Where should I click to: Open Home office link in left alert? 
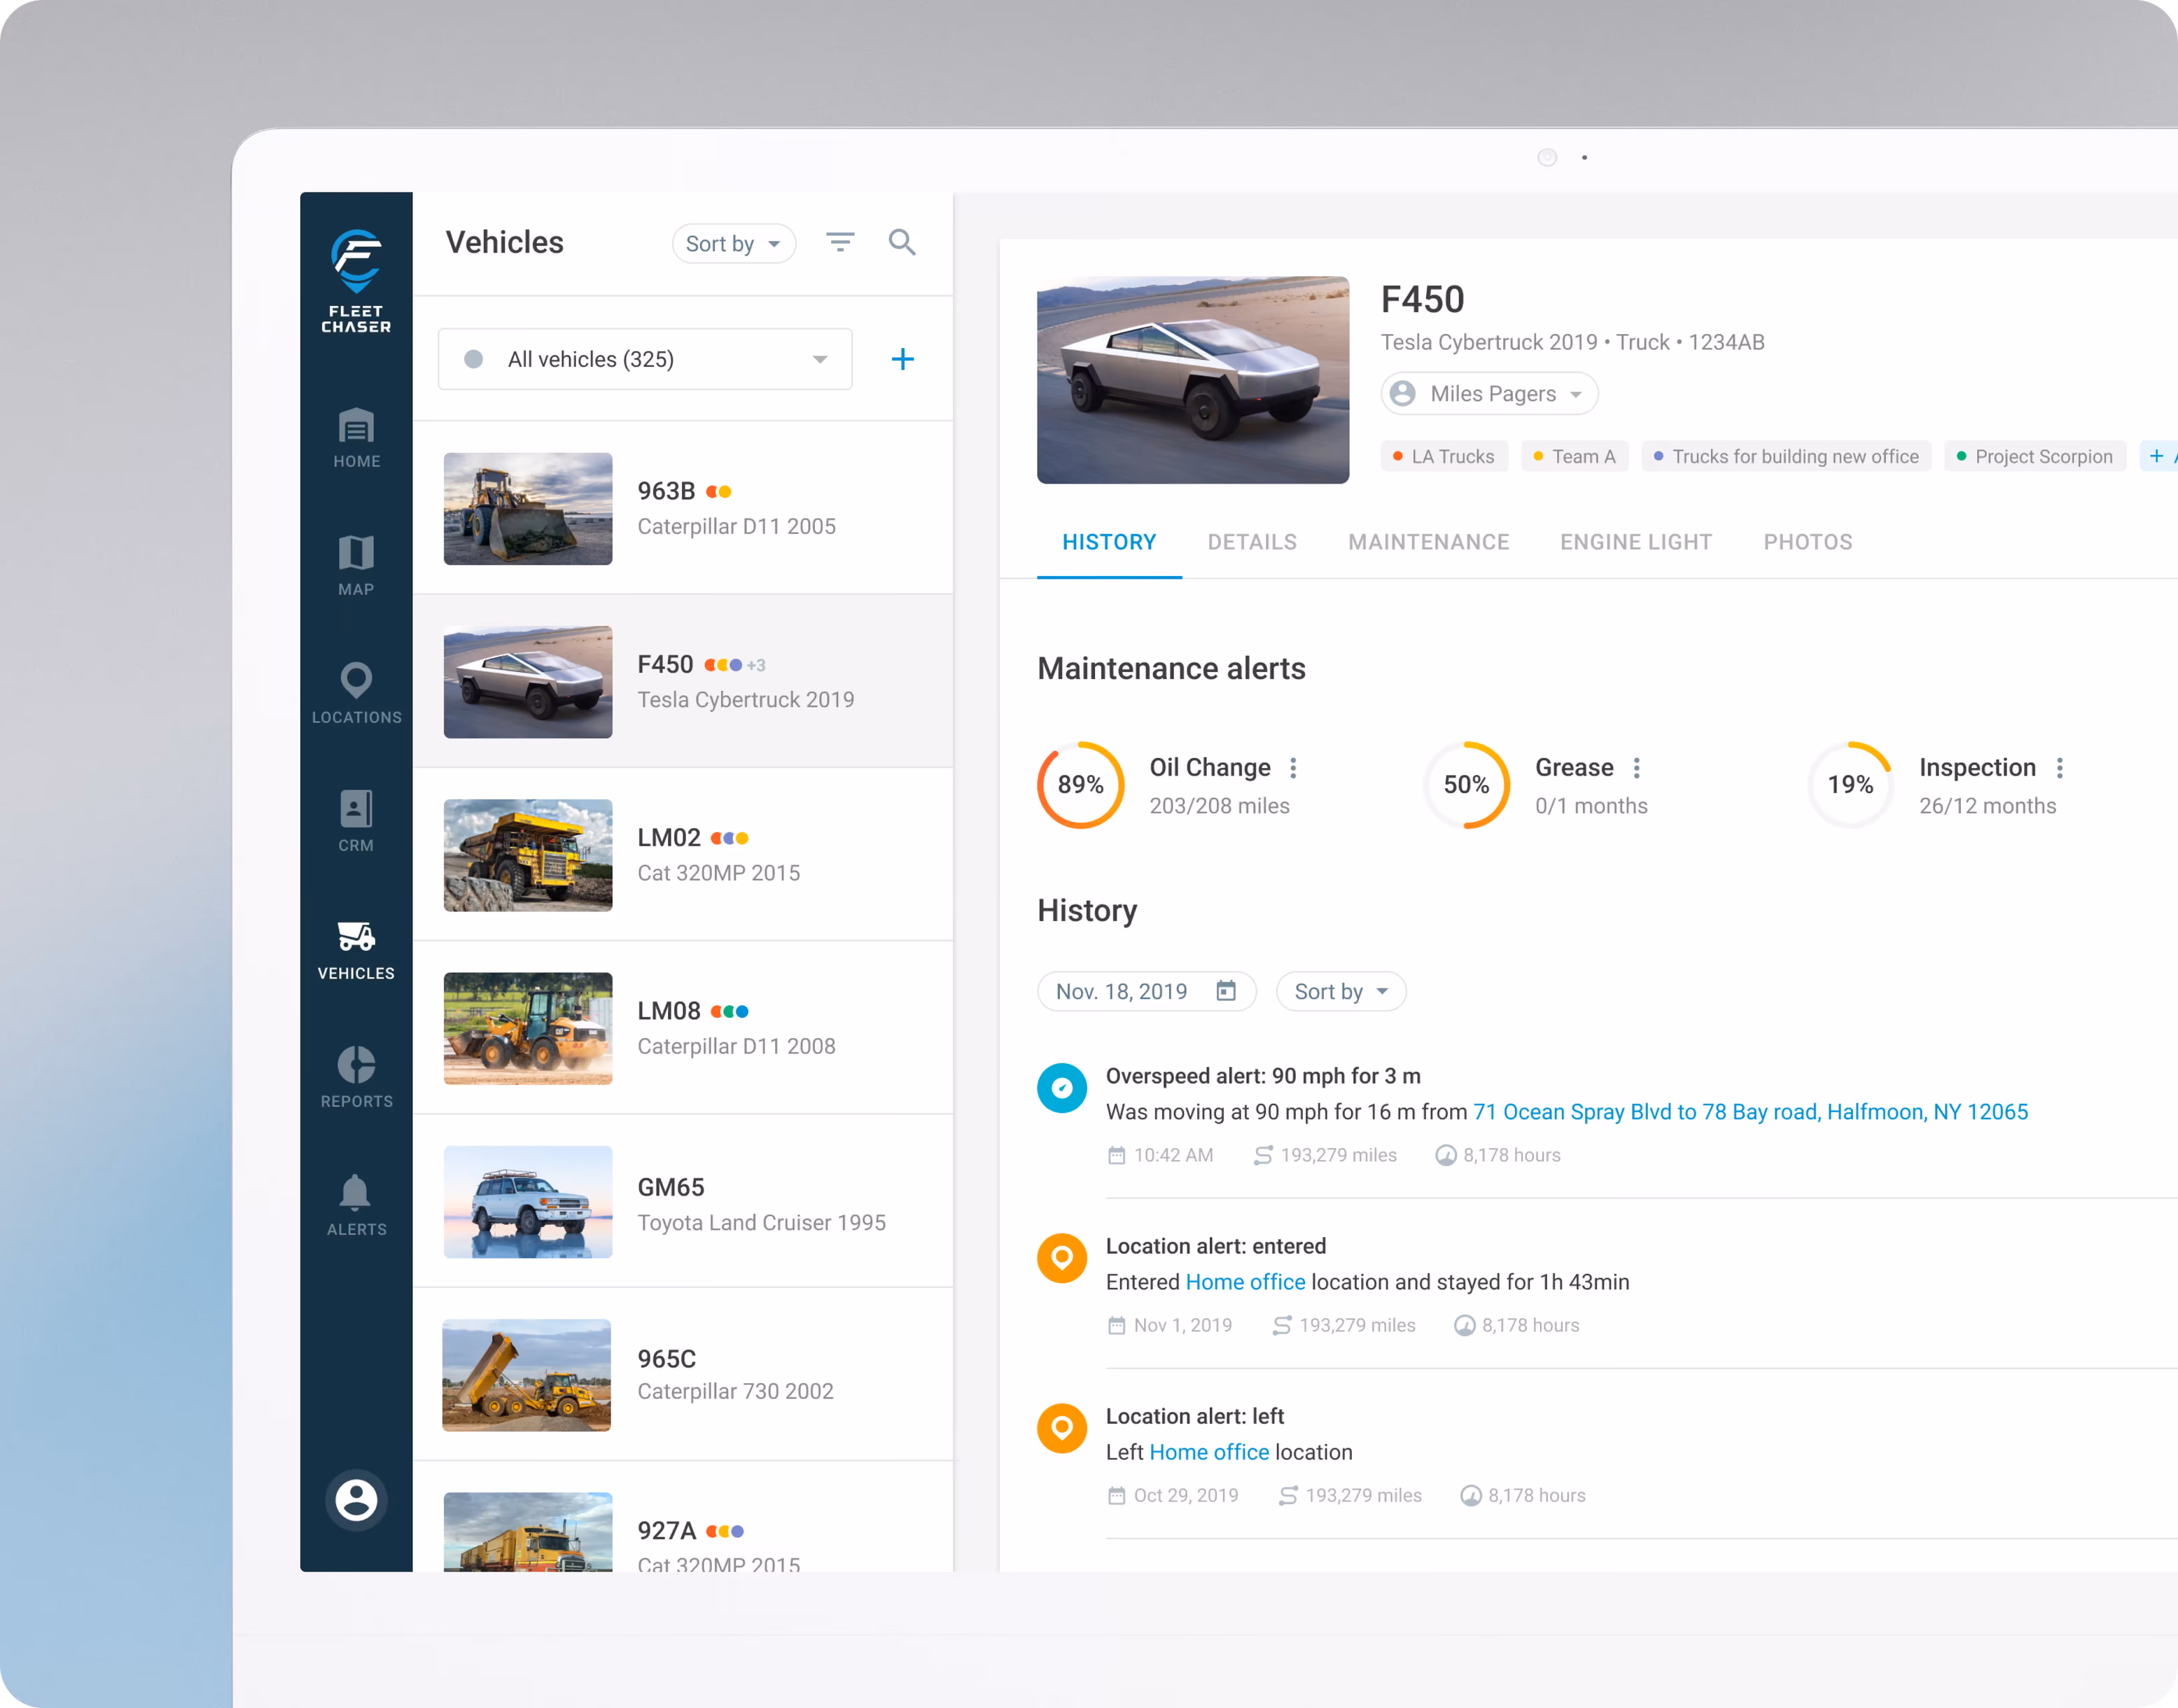tap(1209, 1452)
